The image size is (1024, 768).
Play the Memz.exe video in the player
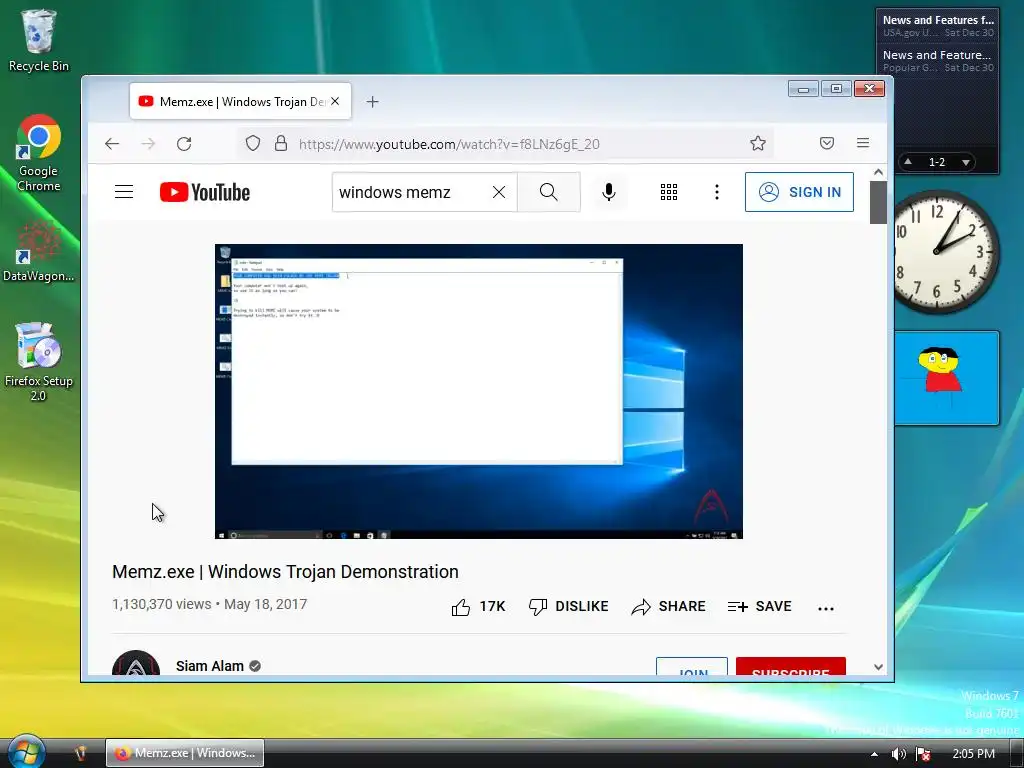[479, 391]
